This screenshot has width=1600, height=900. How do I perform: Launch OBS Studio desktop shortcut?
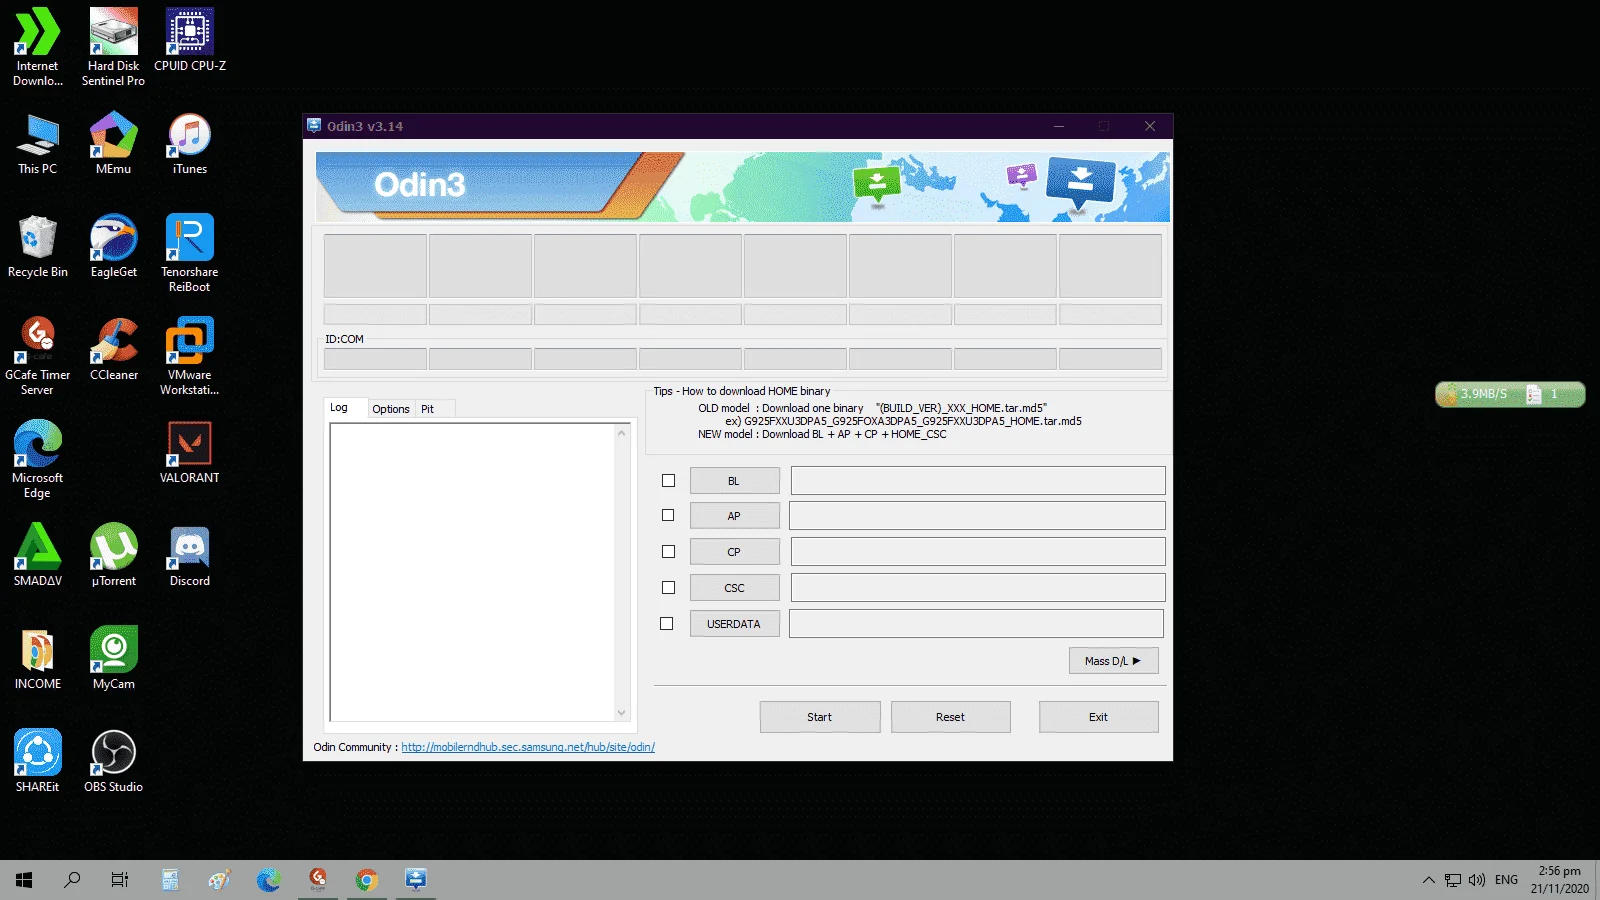(x=113, y=761)
